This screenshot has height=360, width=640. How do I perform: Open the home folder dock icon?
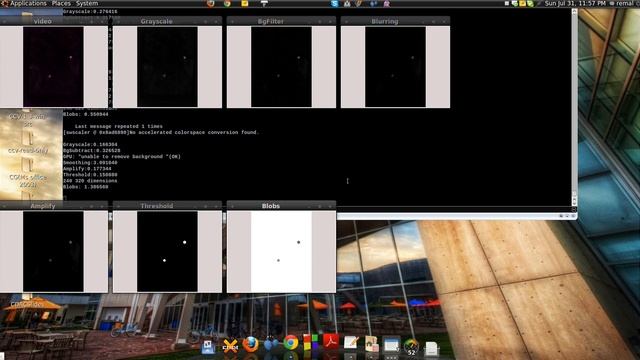point(371,344)
